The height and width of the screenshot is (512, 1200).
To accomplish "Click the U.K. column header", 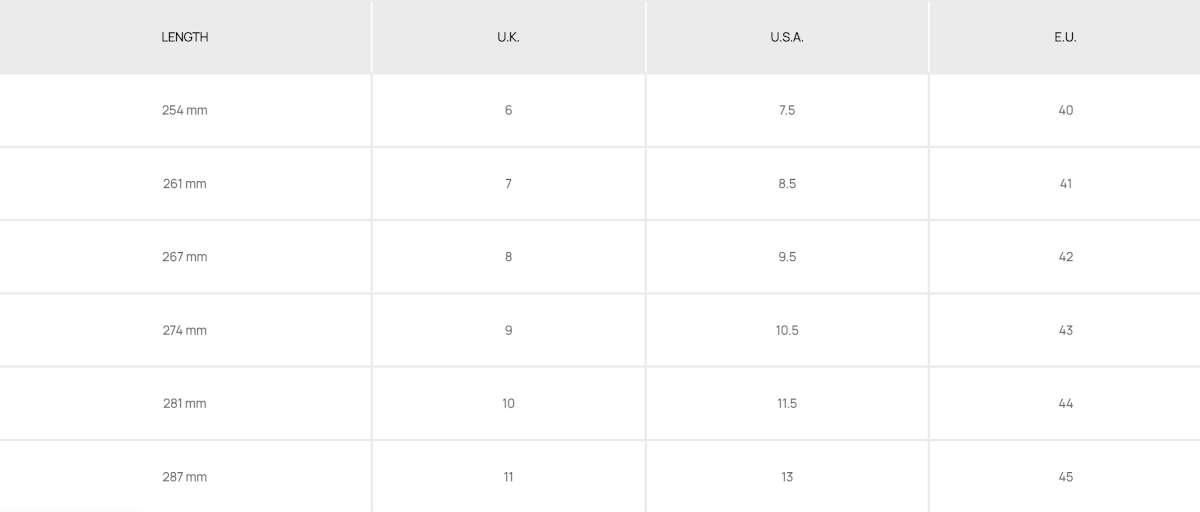I will 508,37.
